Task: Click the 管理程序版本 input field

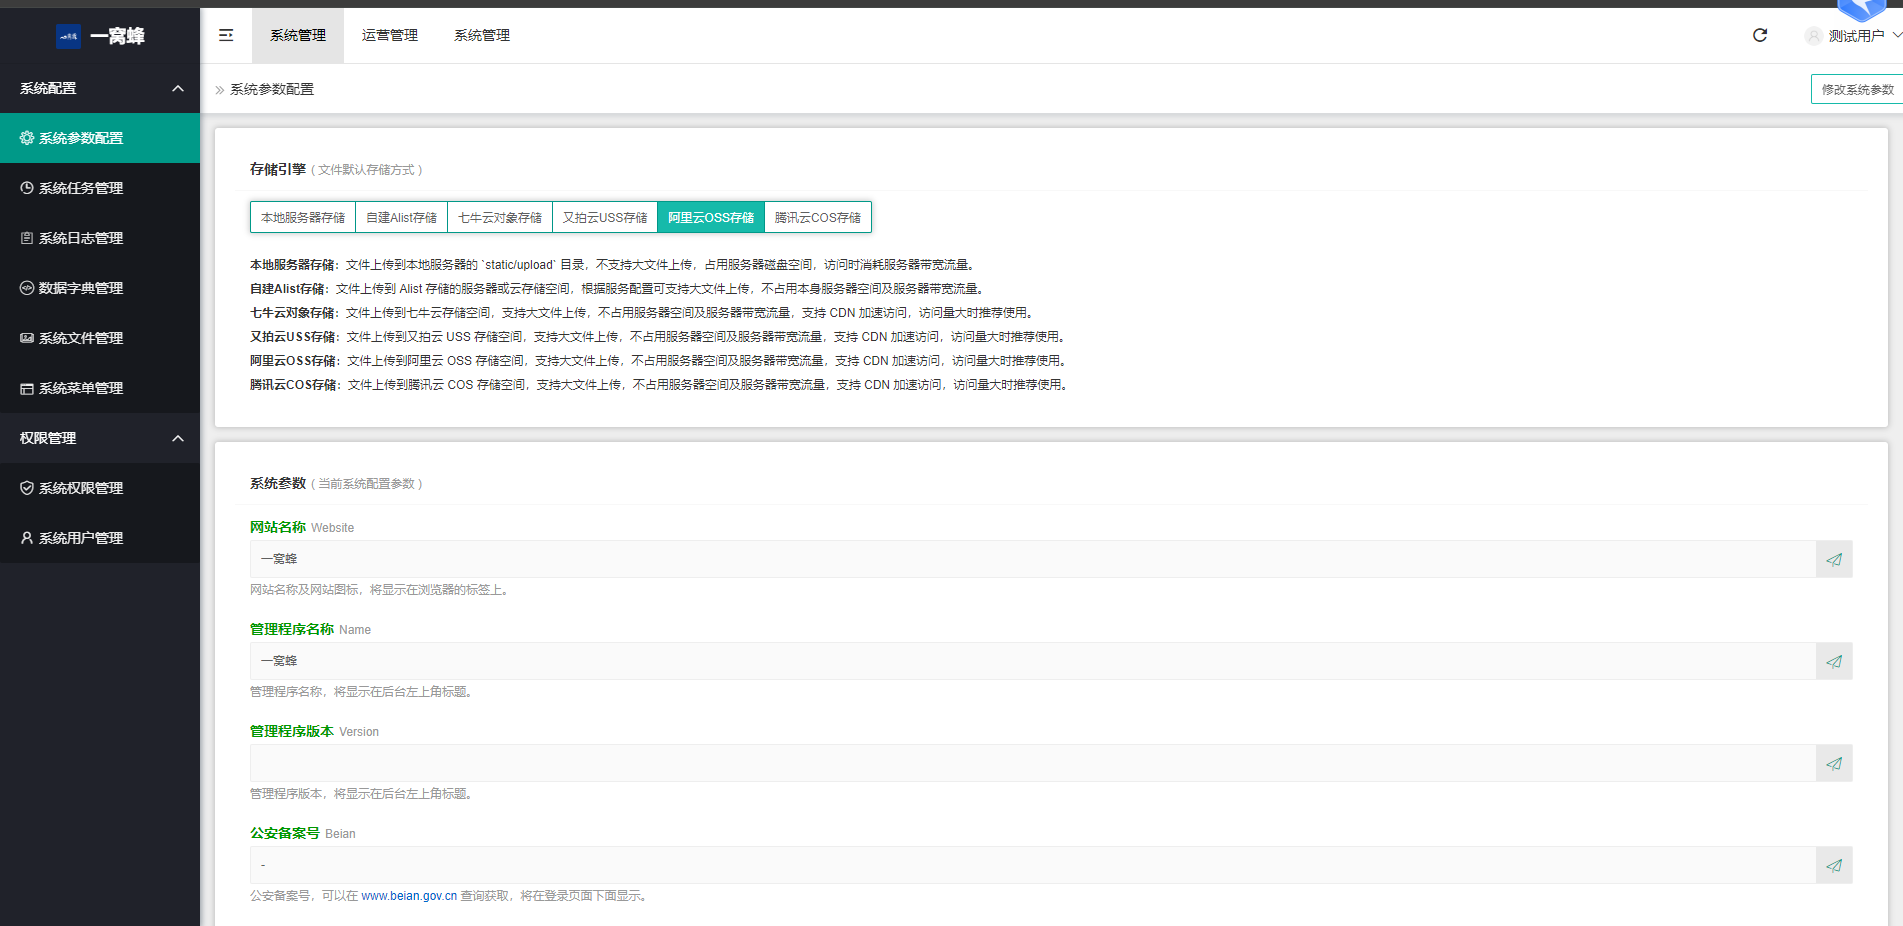Action: tap(1033, 763)
